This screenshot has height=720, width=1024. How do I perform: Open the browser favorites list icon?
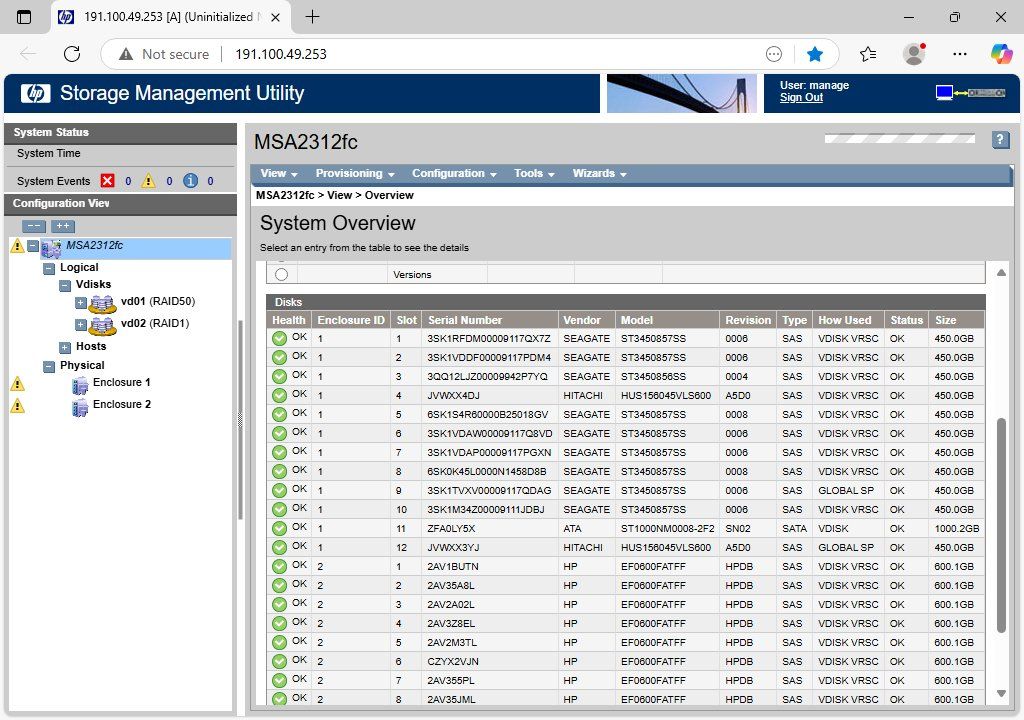coord(868,54)
